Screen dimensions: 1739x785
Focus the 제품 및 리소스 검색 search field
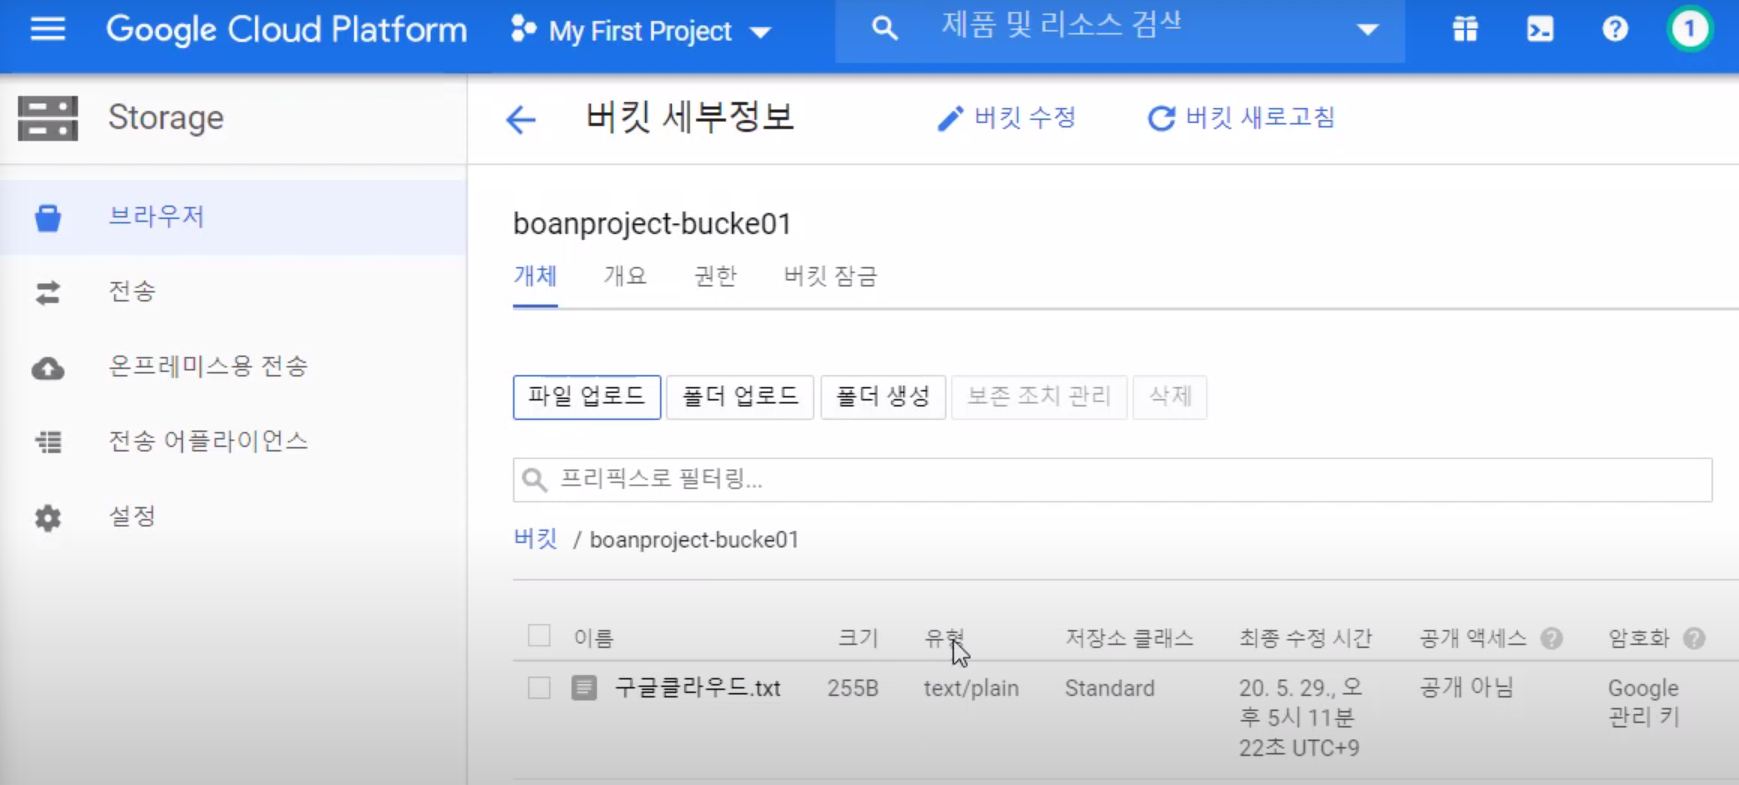pos(1120,30)
